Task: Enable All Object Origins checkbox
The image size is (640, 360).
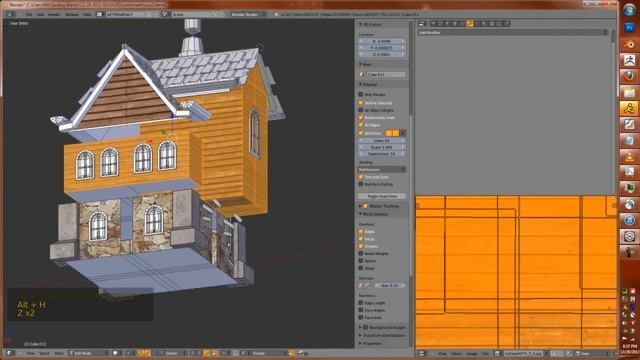Action: coord(361,110)
